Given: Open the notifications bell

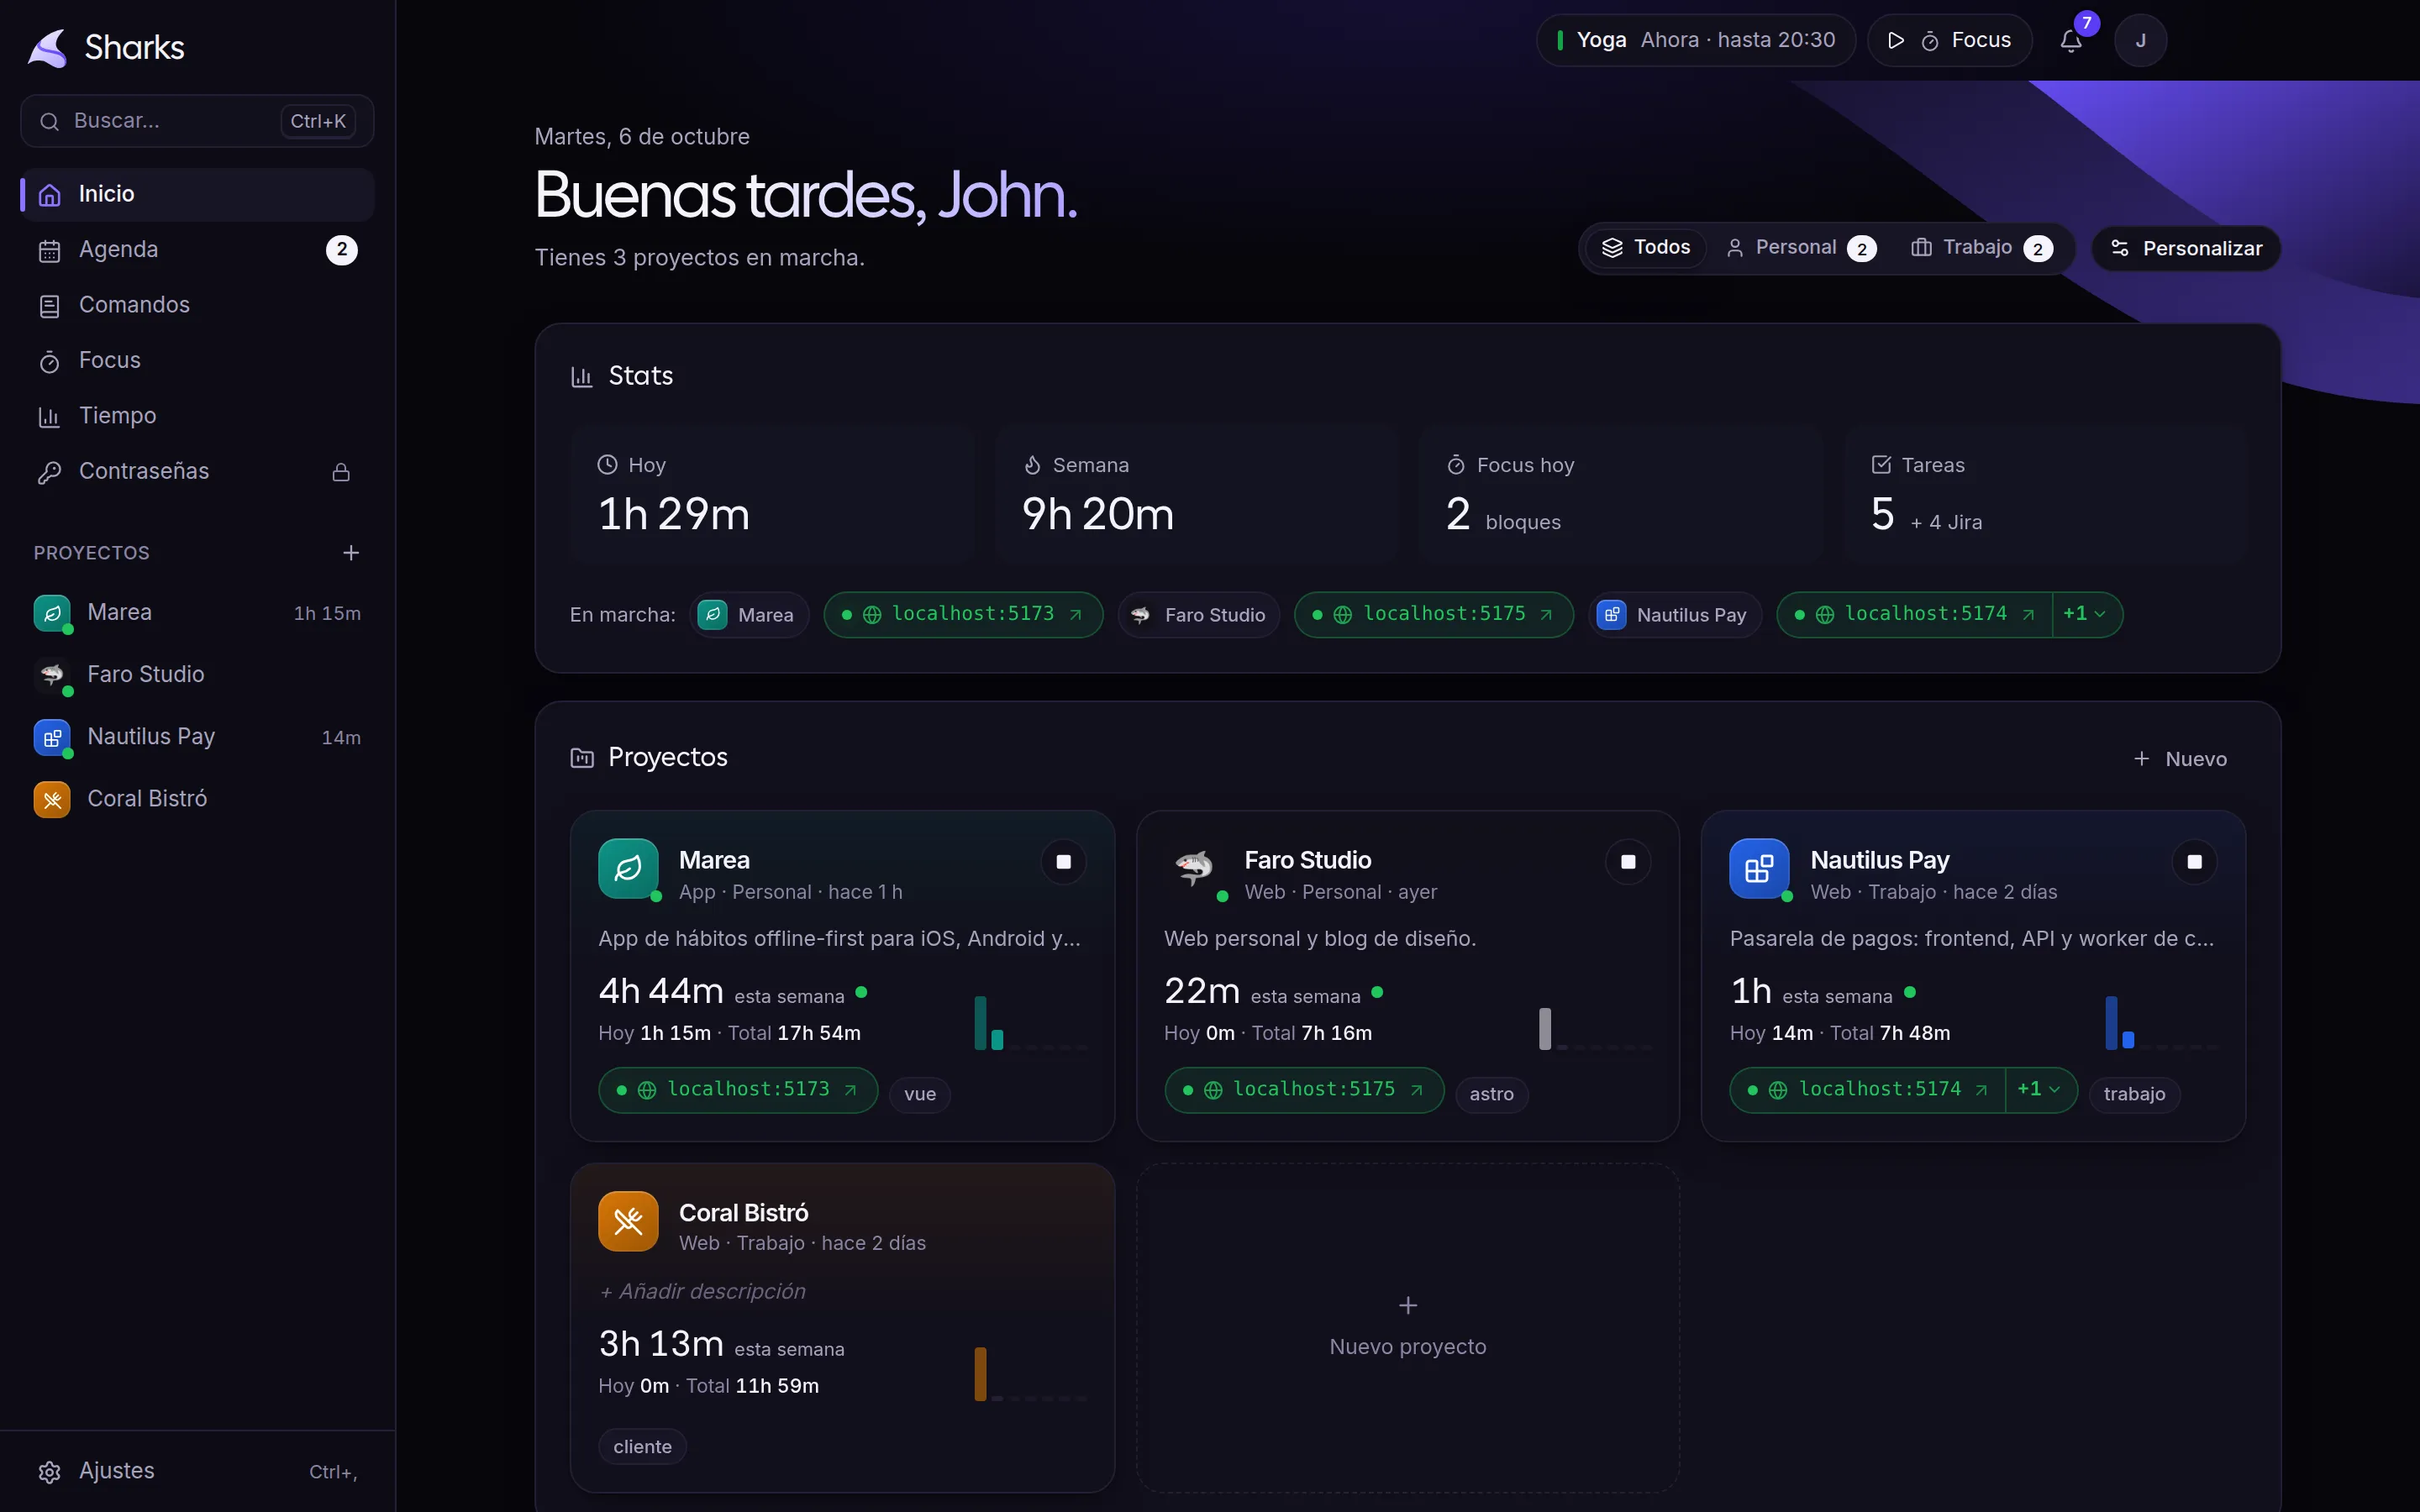Looking at the screenshot, I should click(x=2071, y=40).
